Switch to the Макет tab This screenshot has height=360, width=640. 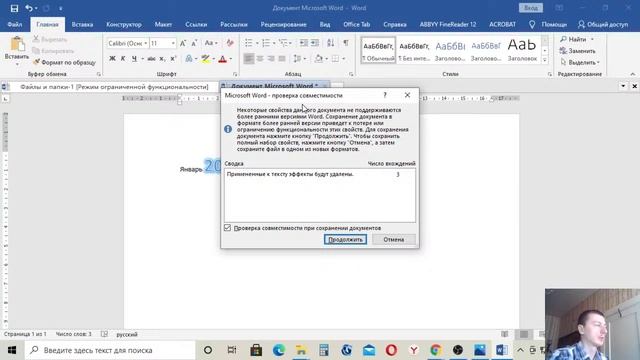(x=163, y=24)
